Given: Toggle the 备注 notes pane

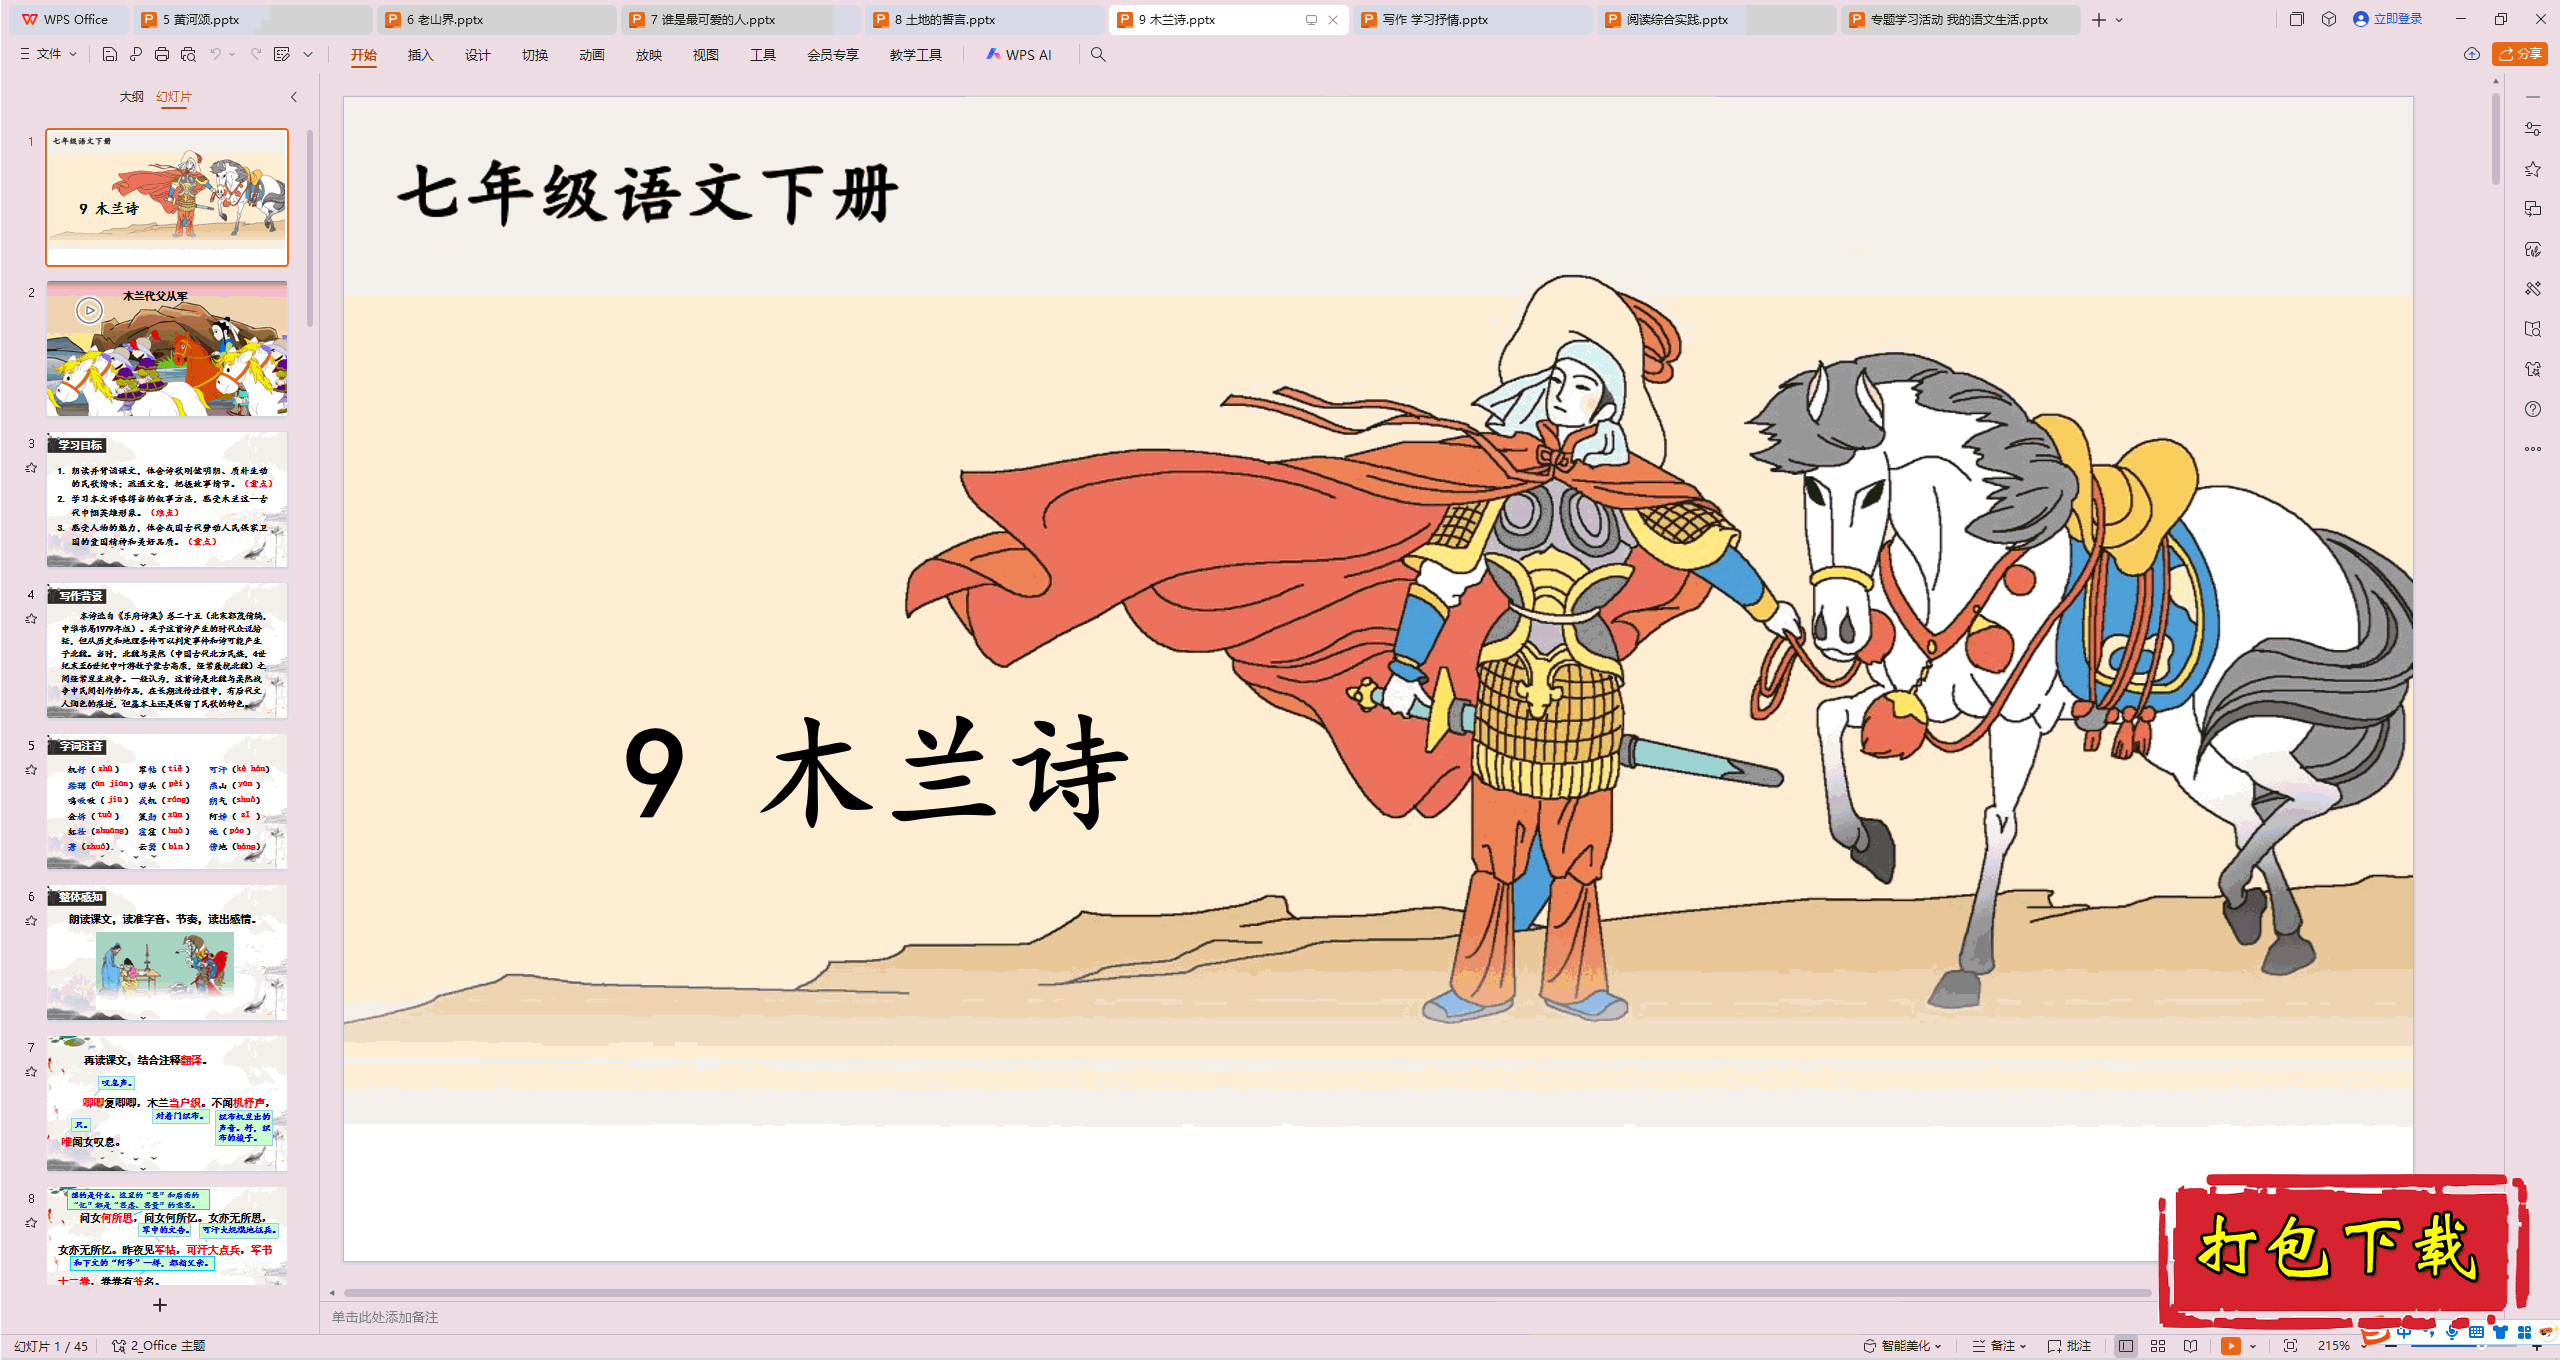Looking at the screenshot, I should click(x=1999, y=1346).
